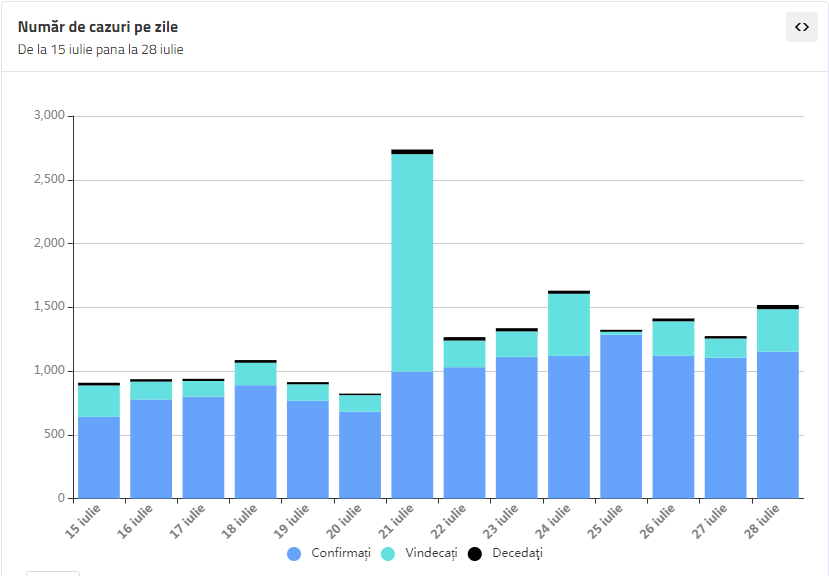Select the Confirmați bar for 15 iulie

click(99, 458)
